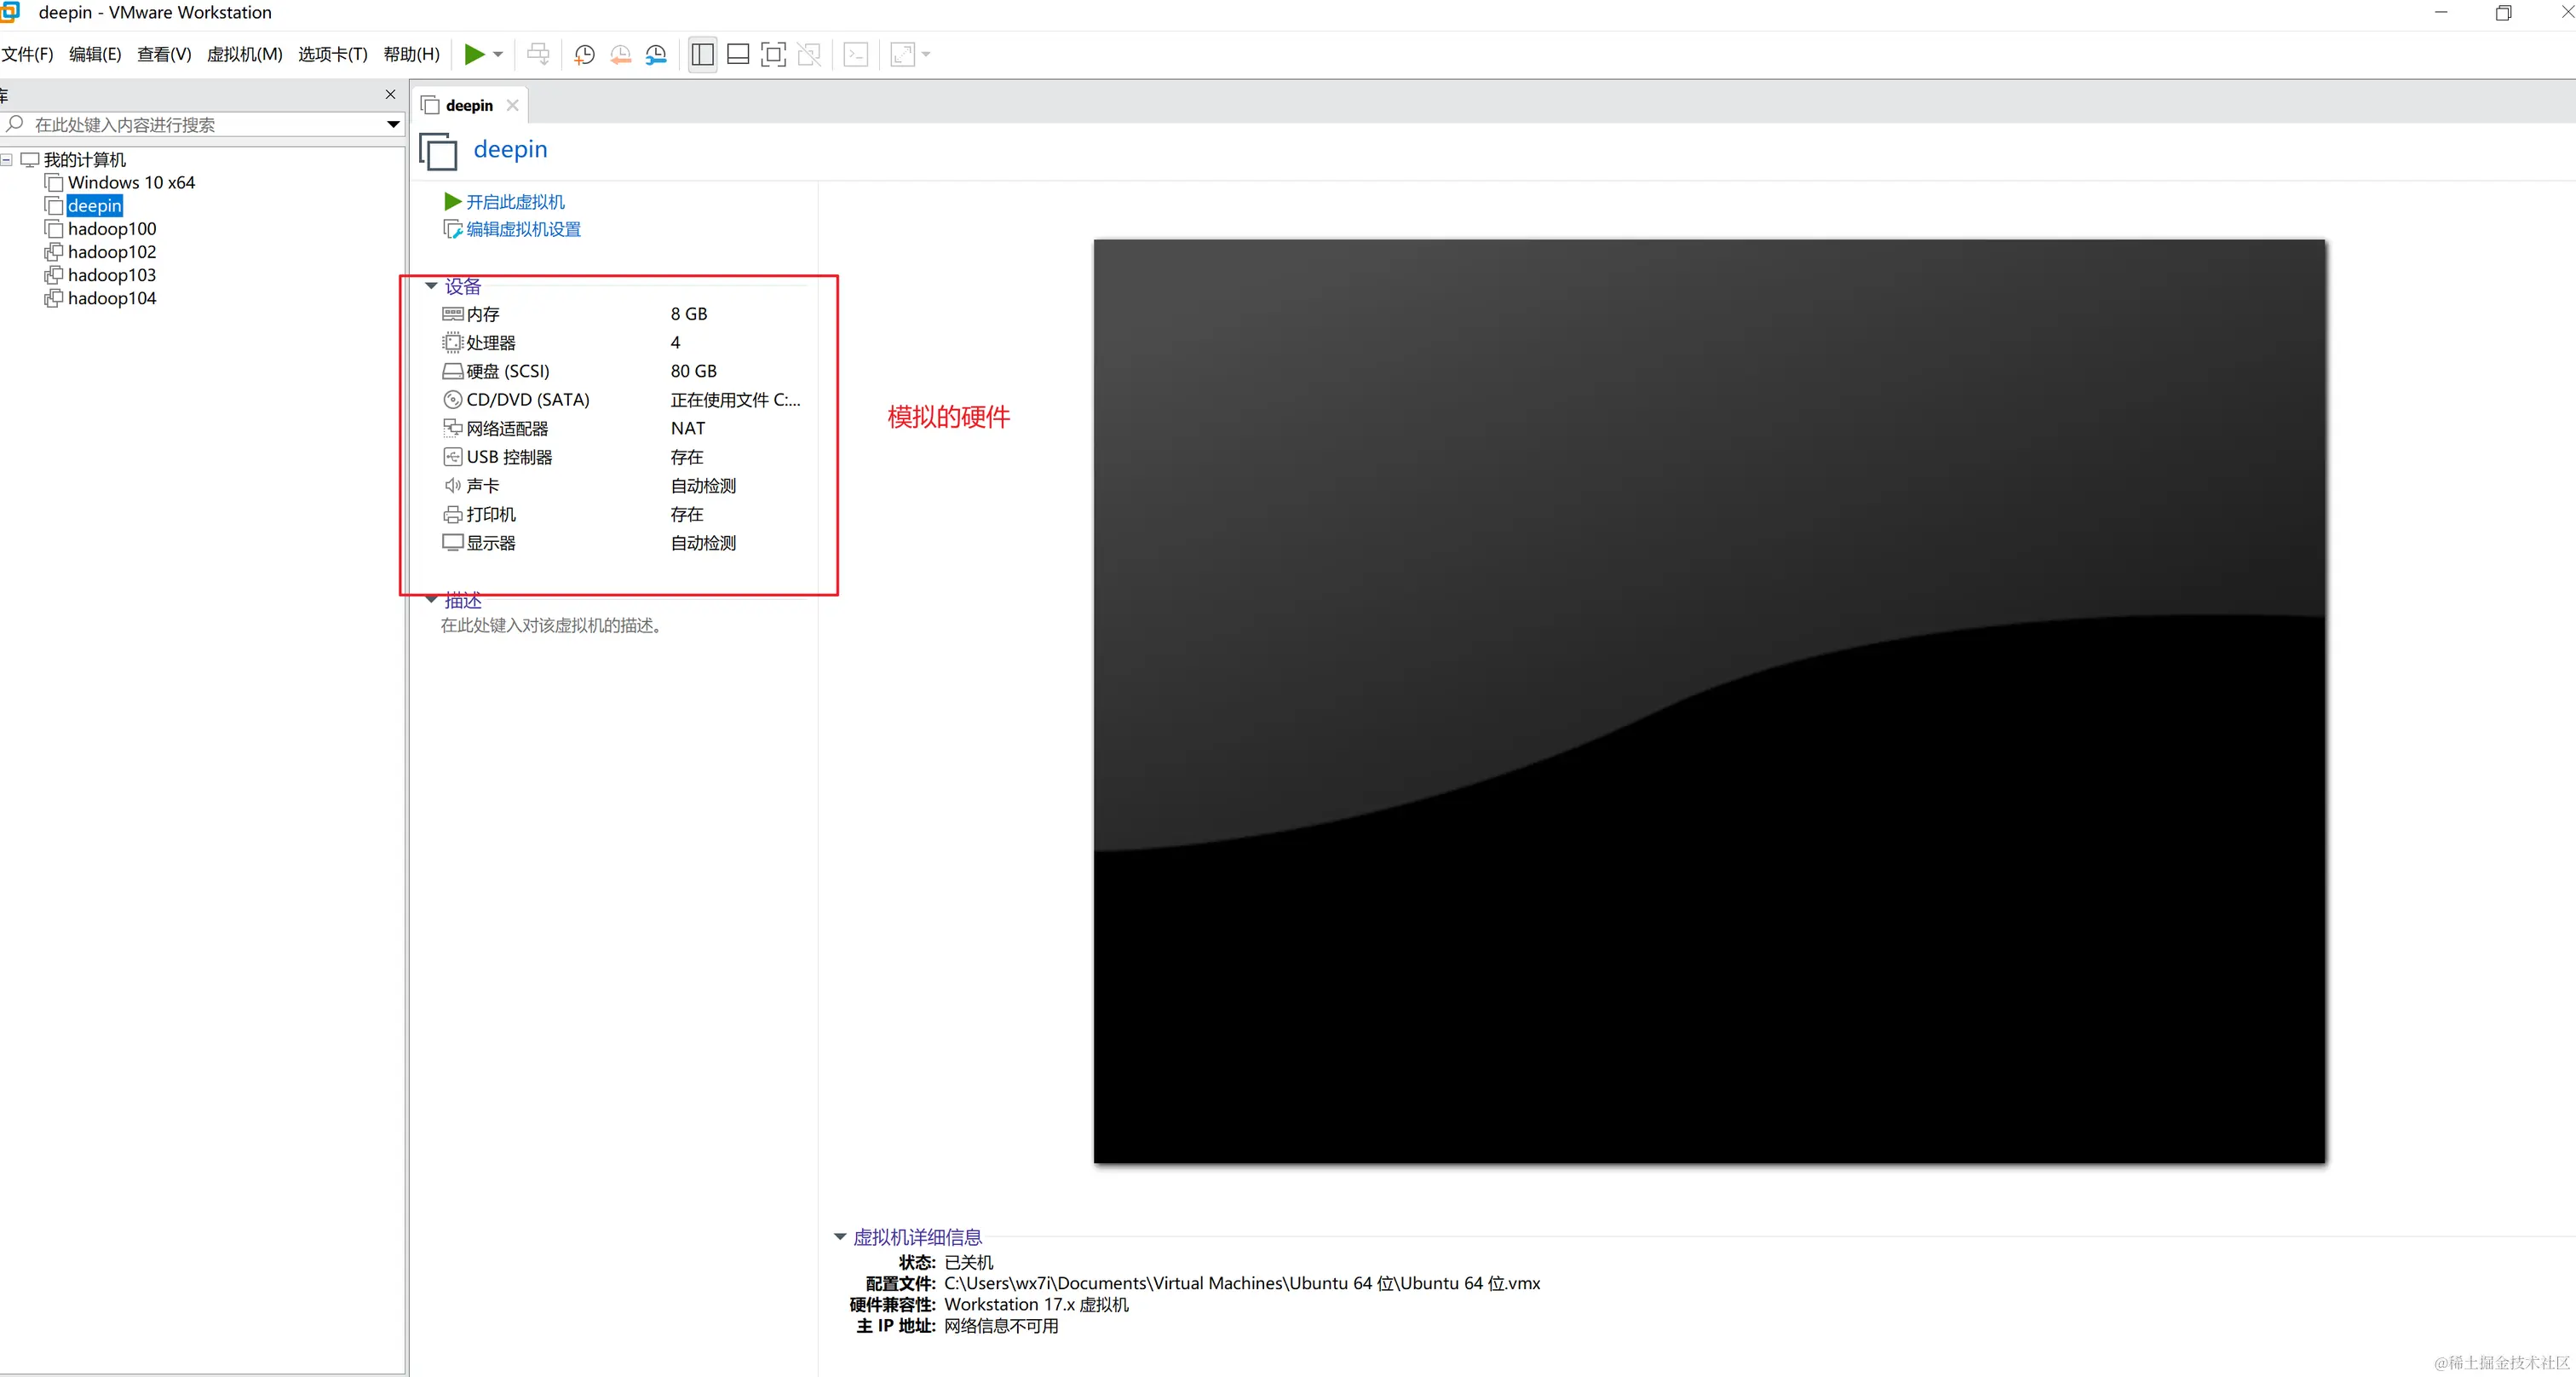Select hadoop102 in the library tree

pos(111,251)
